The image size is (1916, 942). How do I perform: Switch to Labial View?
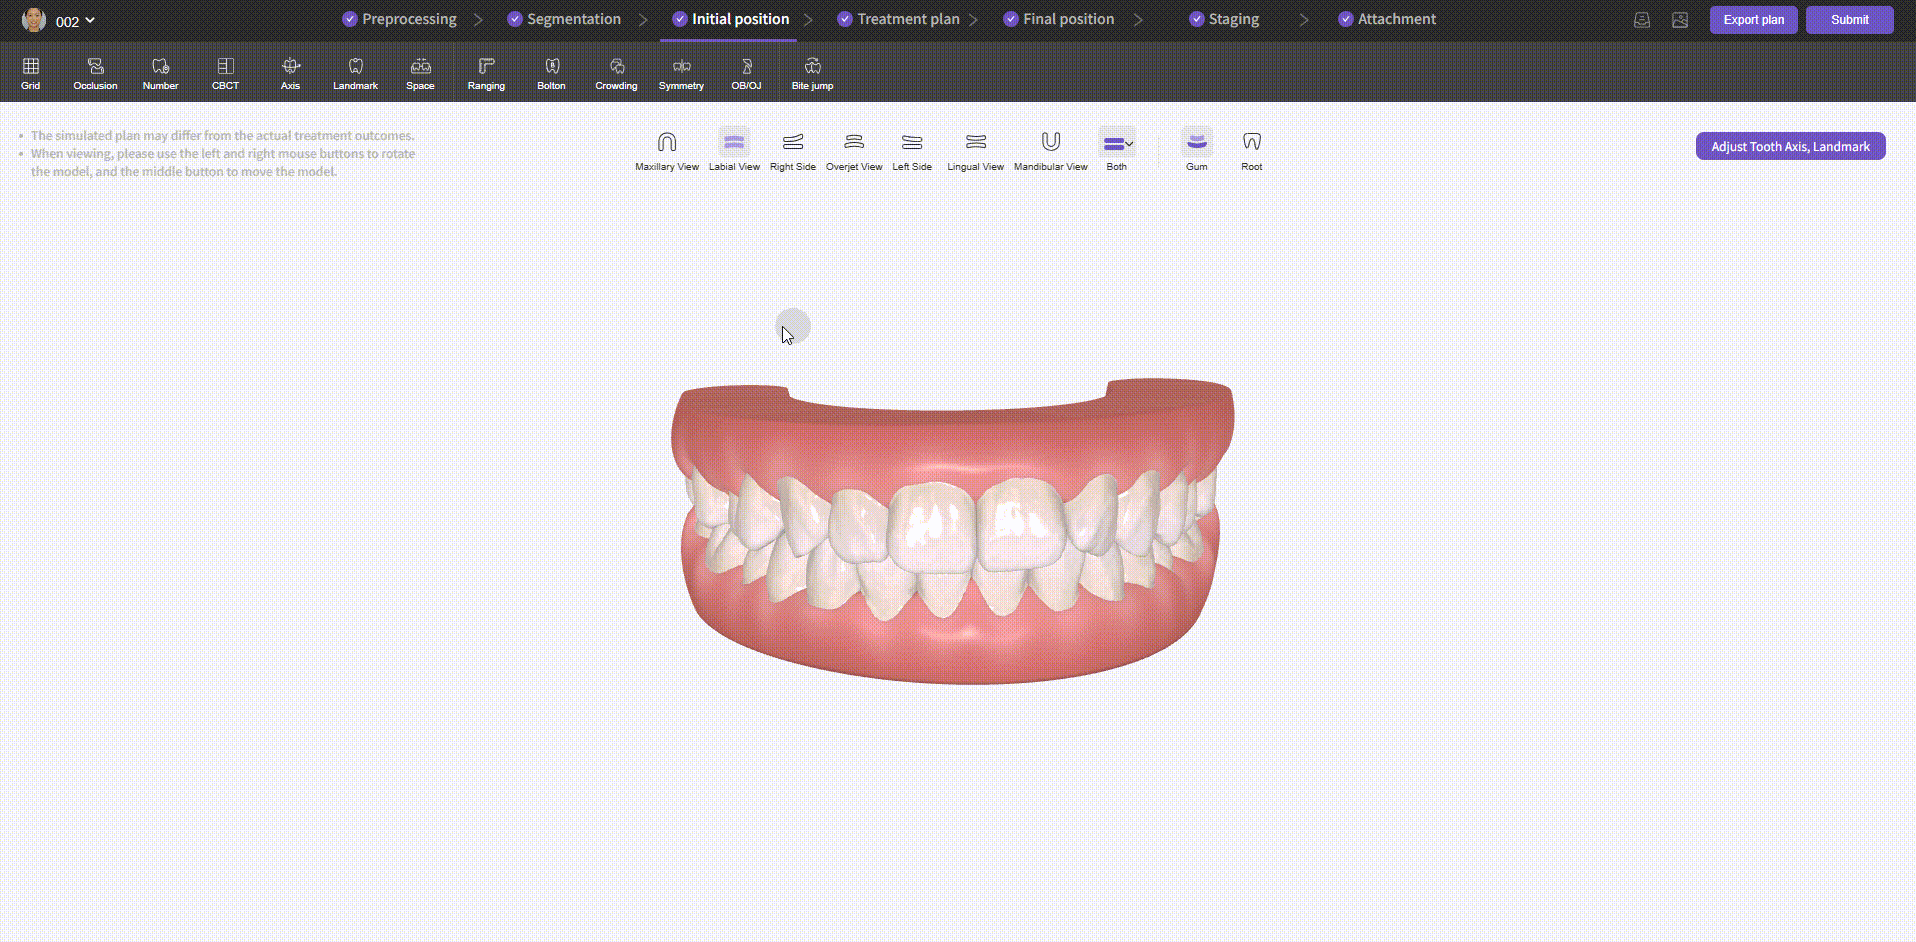(x=734, y=151)
